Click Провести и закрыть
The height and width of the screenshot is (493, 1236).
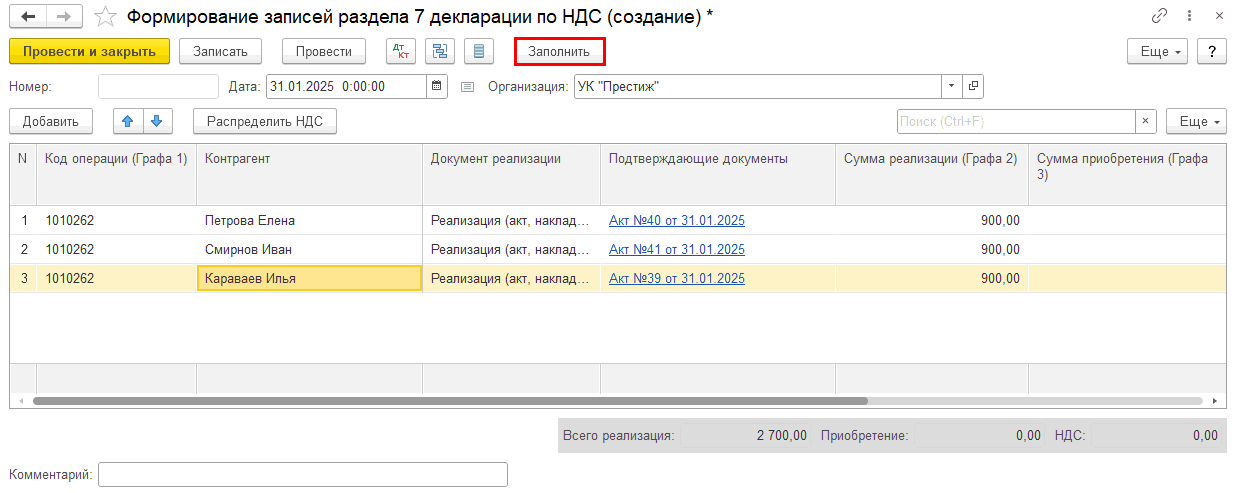89,51
